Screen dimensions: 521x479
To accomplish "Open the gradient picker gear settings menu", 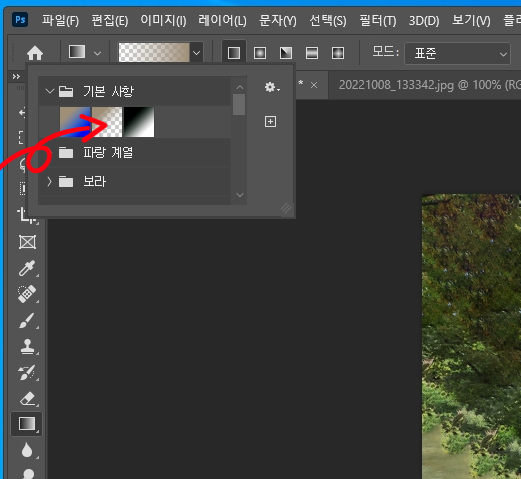I will click(x=272, y=88).
